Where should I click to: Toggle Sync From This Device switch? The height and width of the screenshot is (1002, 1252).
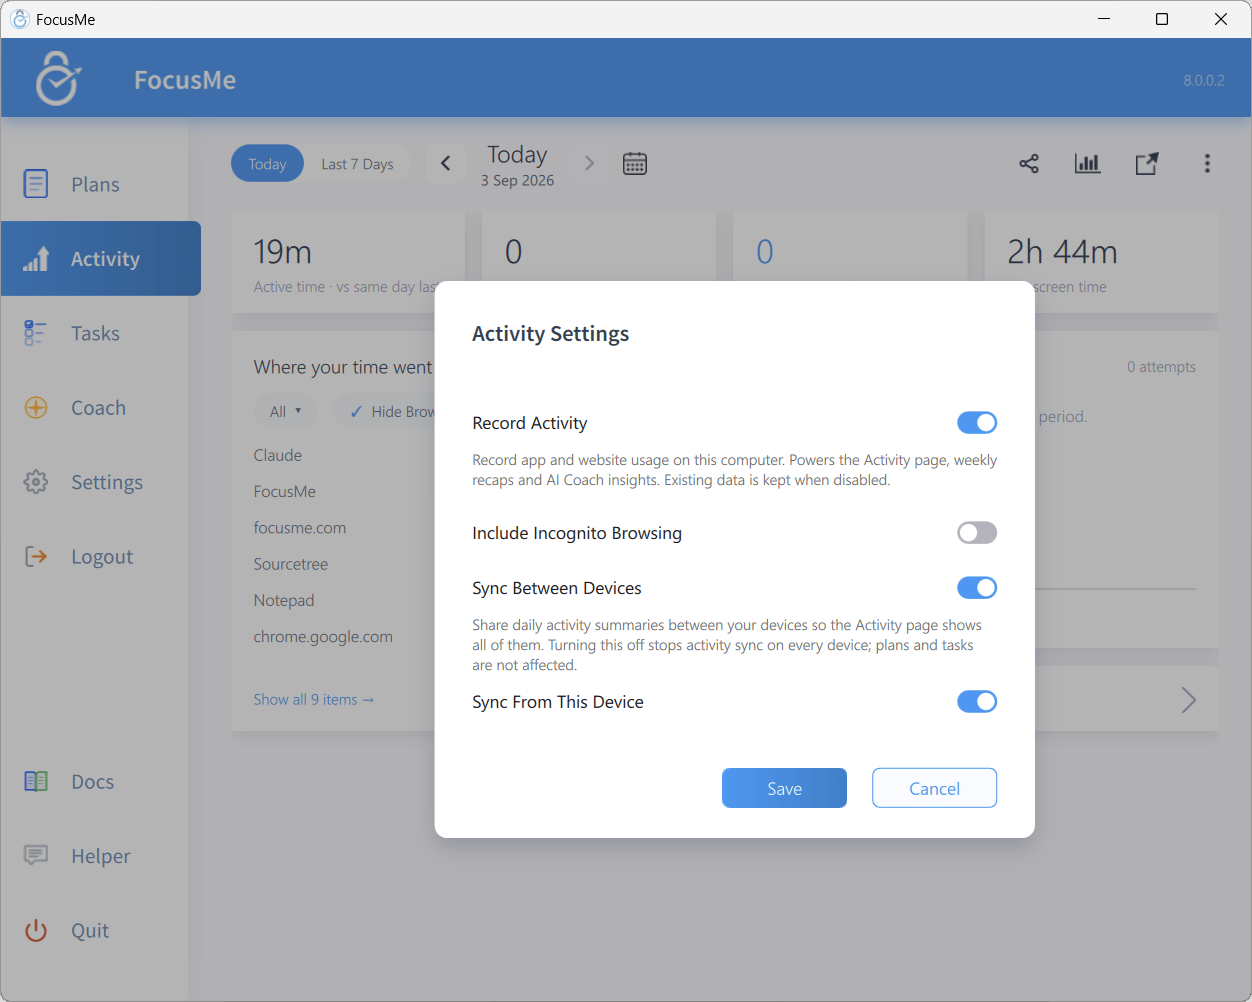click(x=977, y=702)
